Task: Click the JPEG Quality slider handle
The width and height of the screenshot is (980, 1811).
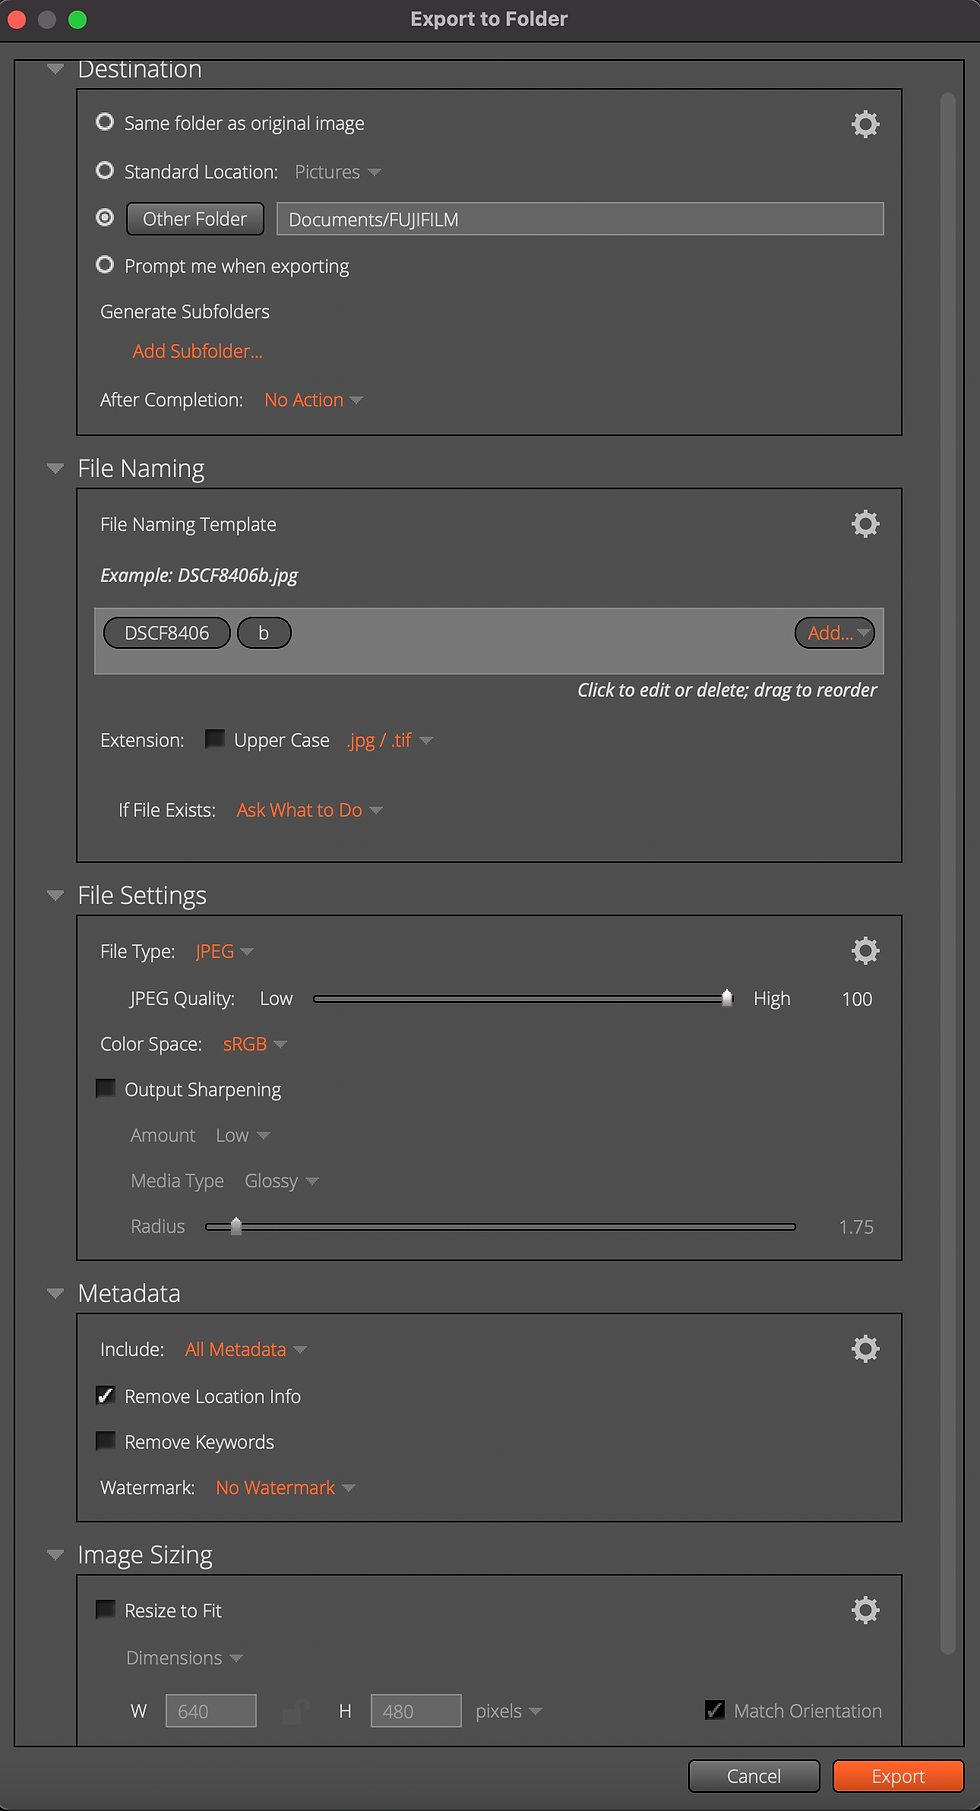Action: 727,998
